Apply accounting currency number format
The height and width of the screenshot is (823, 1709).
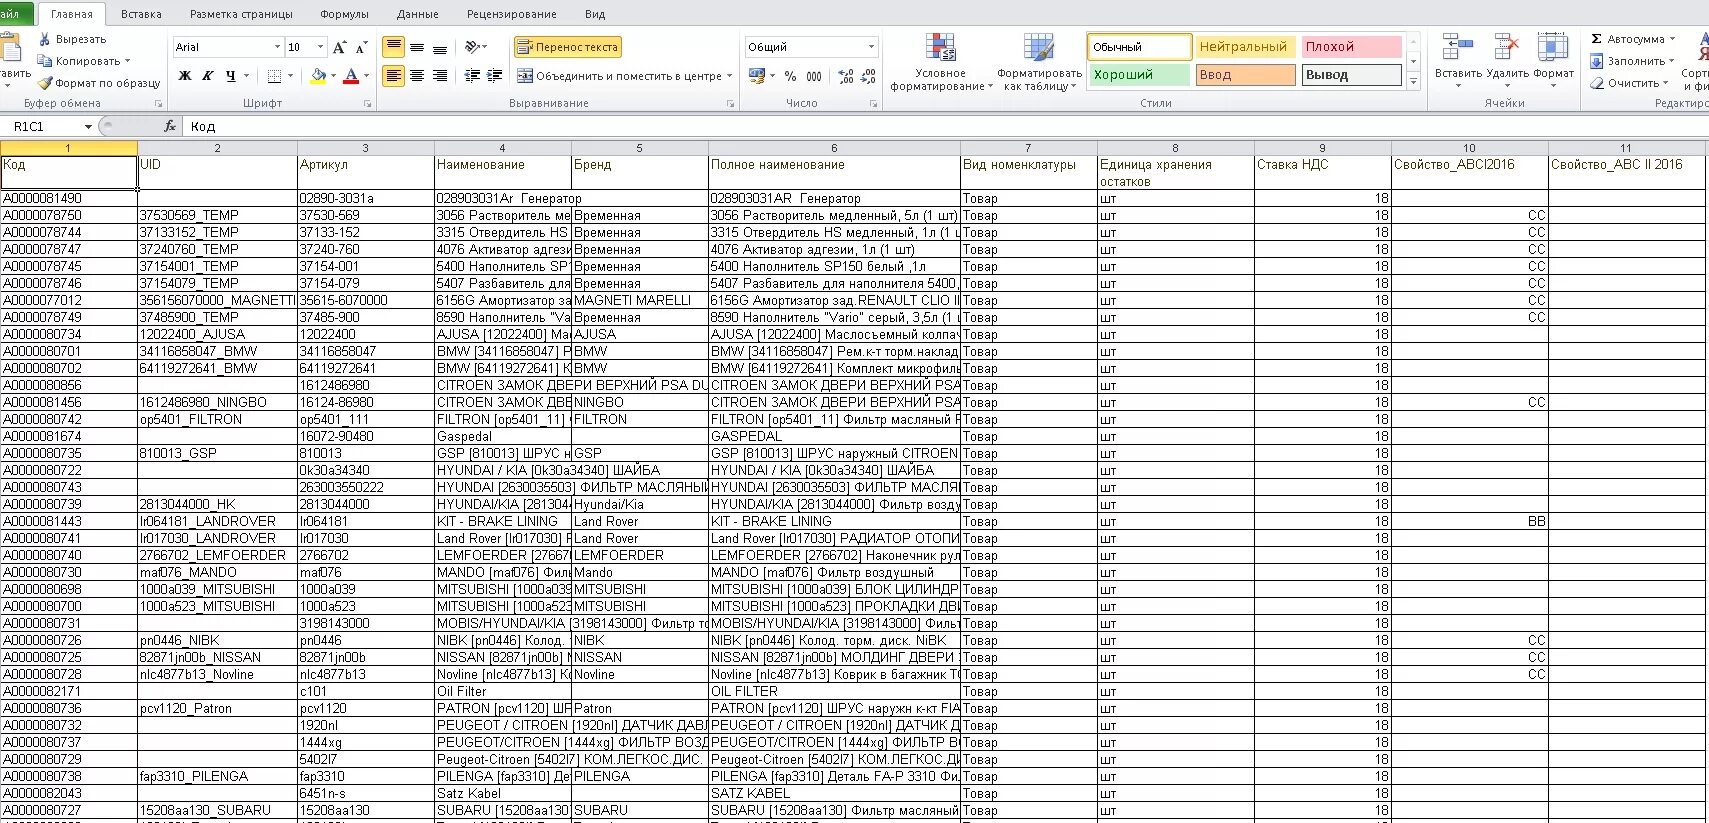click(756, 76)
